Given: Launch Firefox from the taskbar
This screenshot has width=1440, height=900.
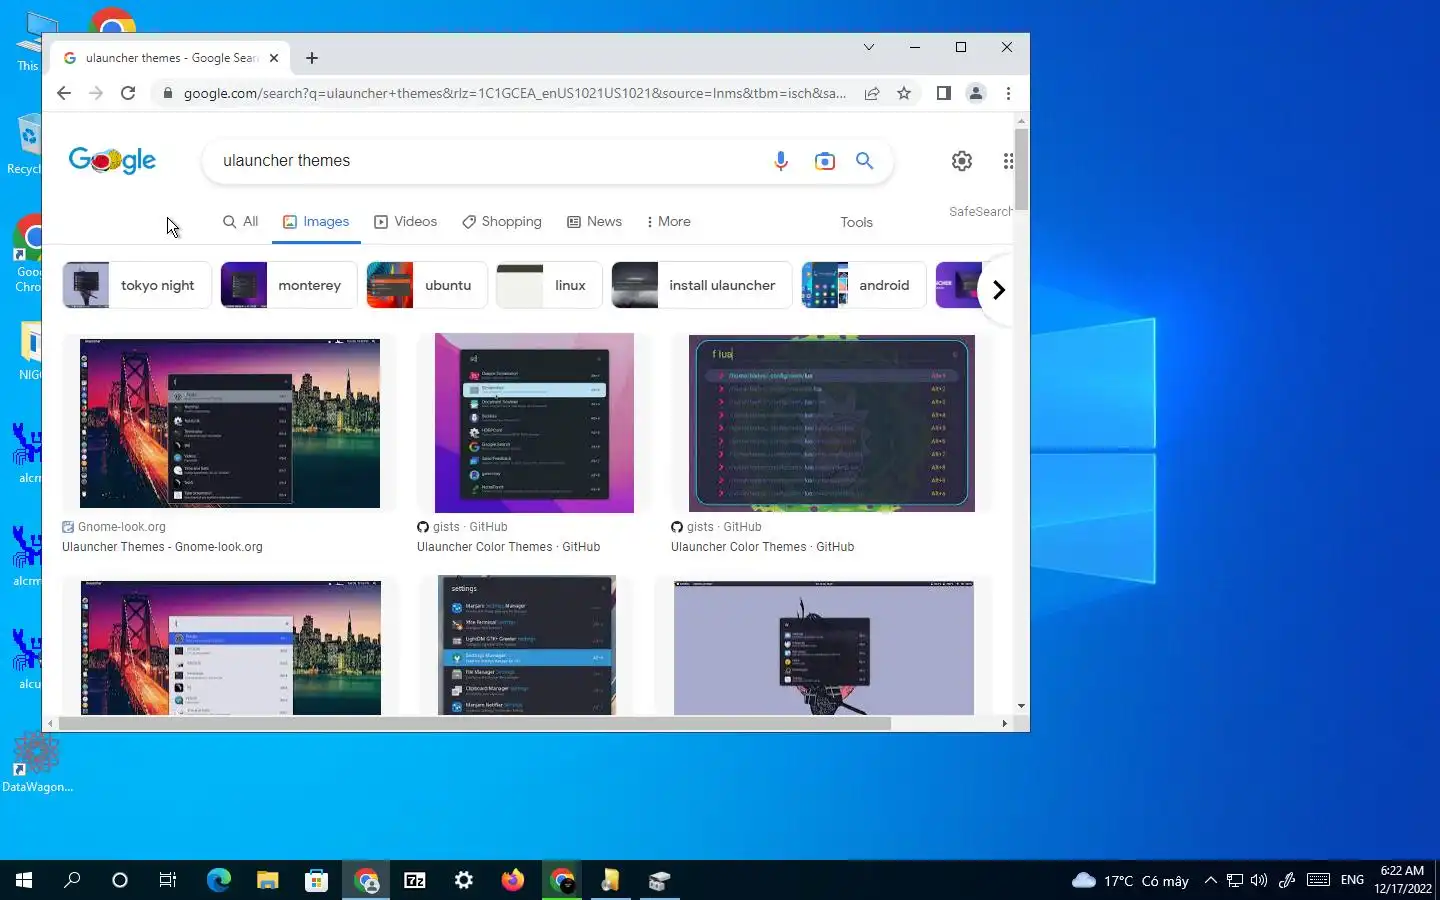Looking at the screenshot, I should tap(513, 880).
